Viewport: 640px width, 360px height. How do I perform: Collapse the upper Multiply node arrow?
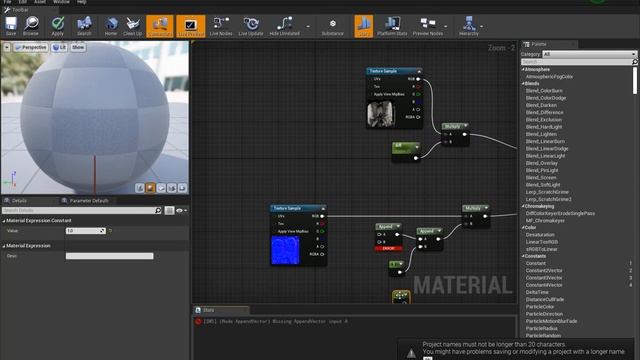465,126
